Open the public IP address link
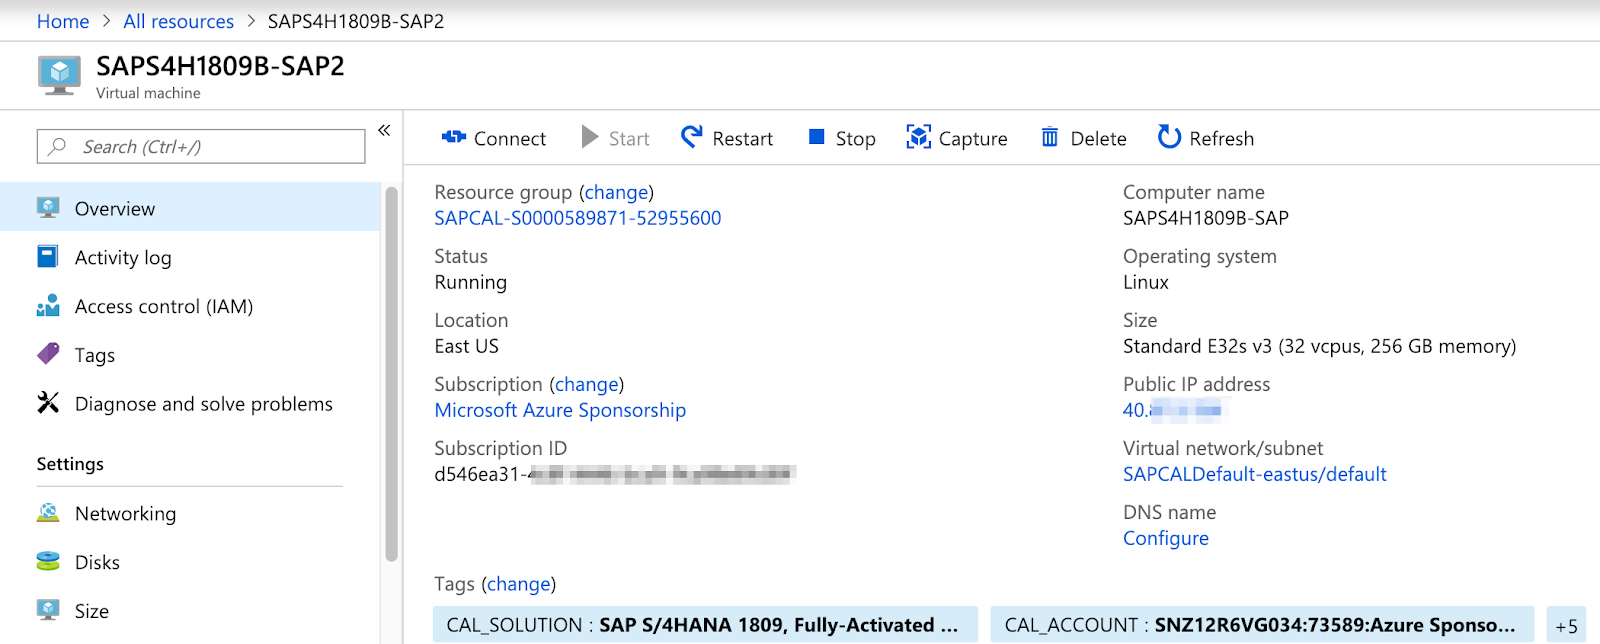Image resolution: width=1600 pixels, height=644 pixels. [x=1172, y=410]
